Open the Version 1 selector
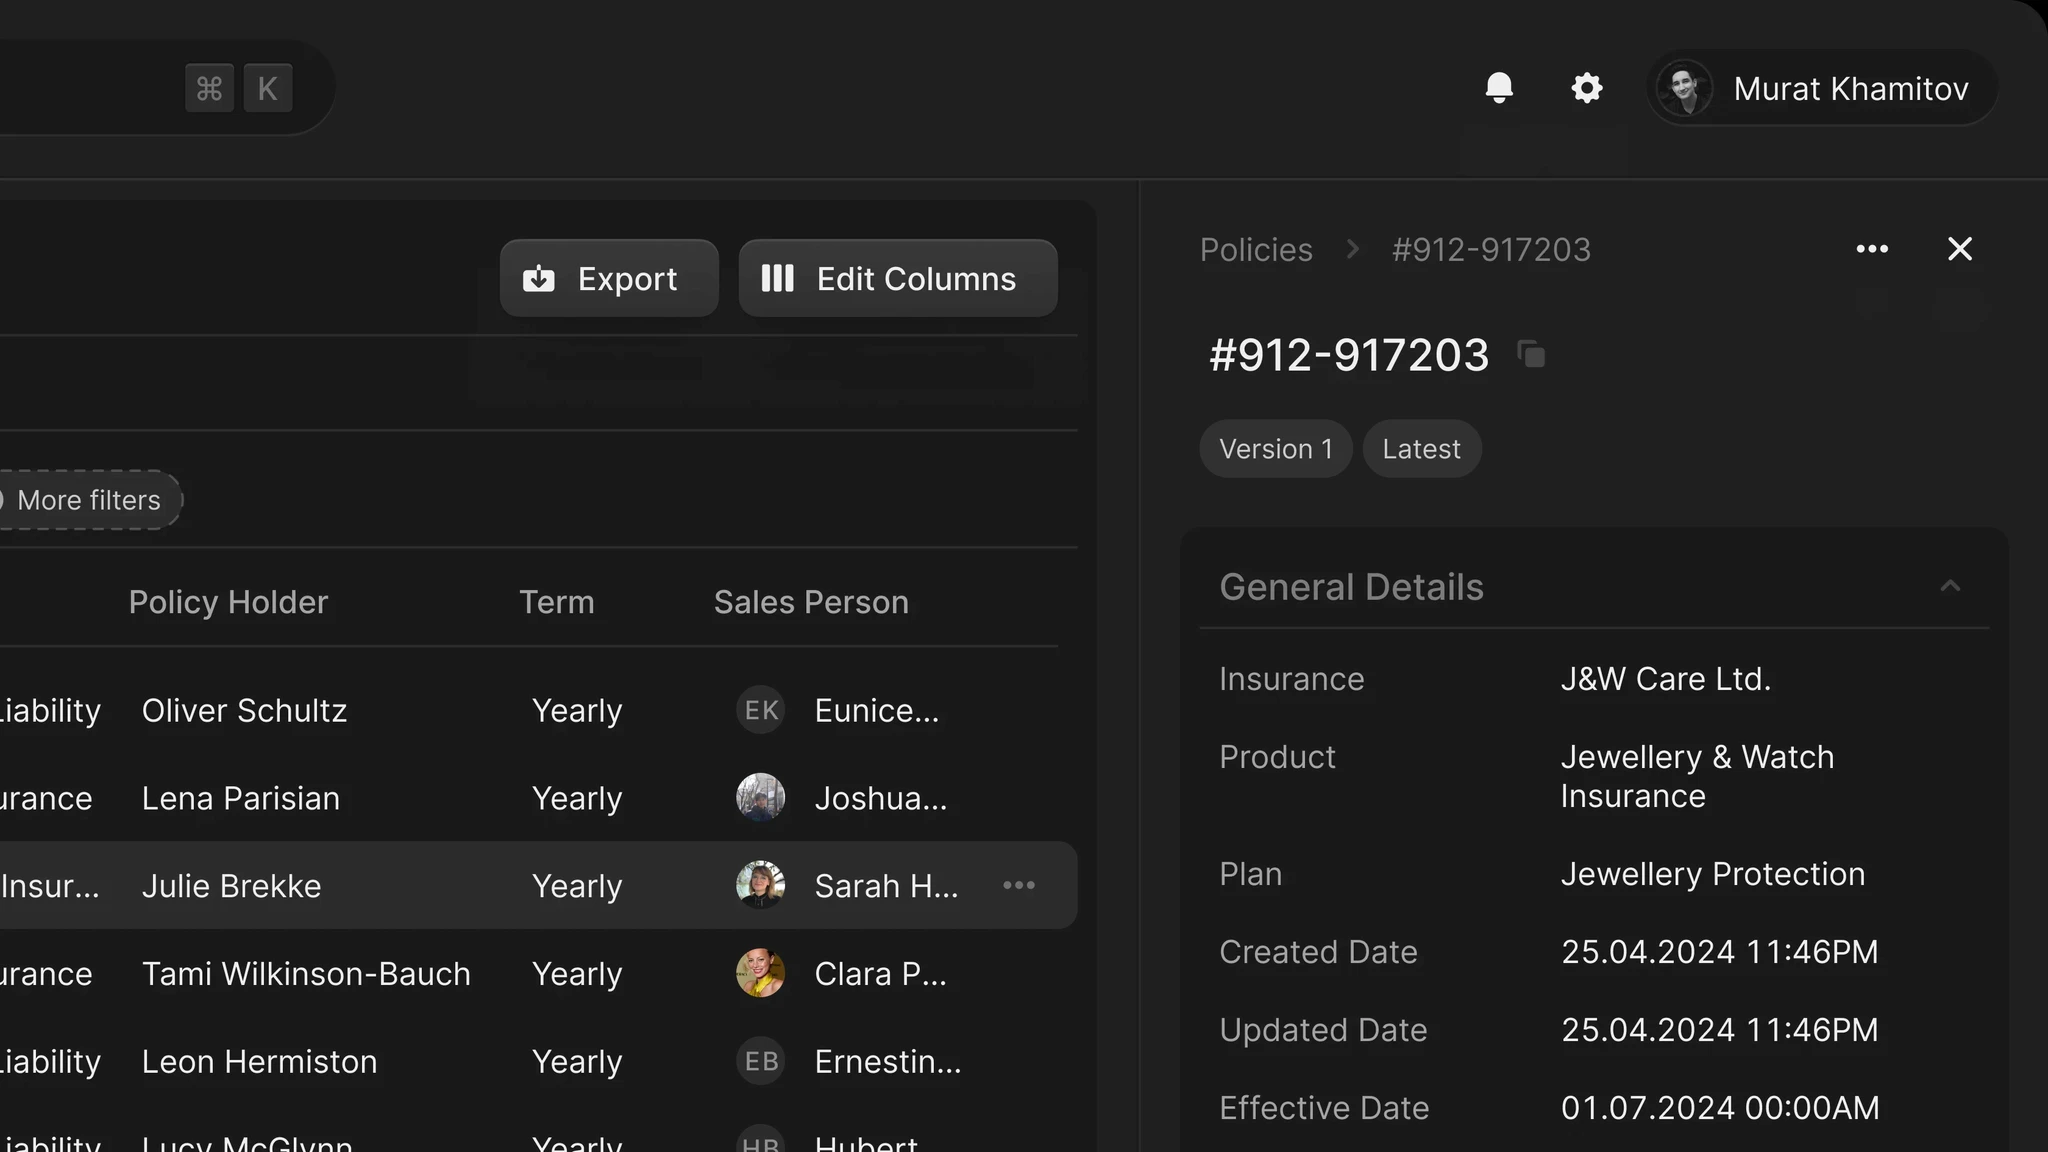 [1275, 449]
